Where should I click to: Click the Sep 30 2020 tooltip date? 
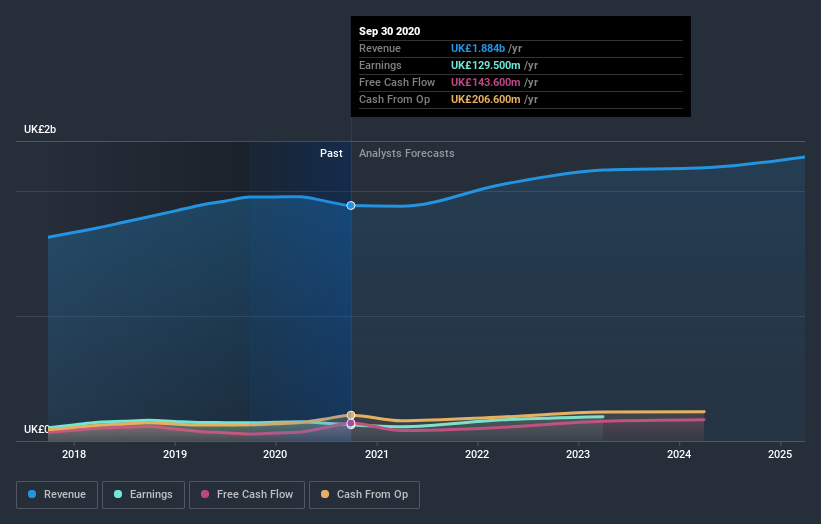pos(390,31)
